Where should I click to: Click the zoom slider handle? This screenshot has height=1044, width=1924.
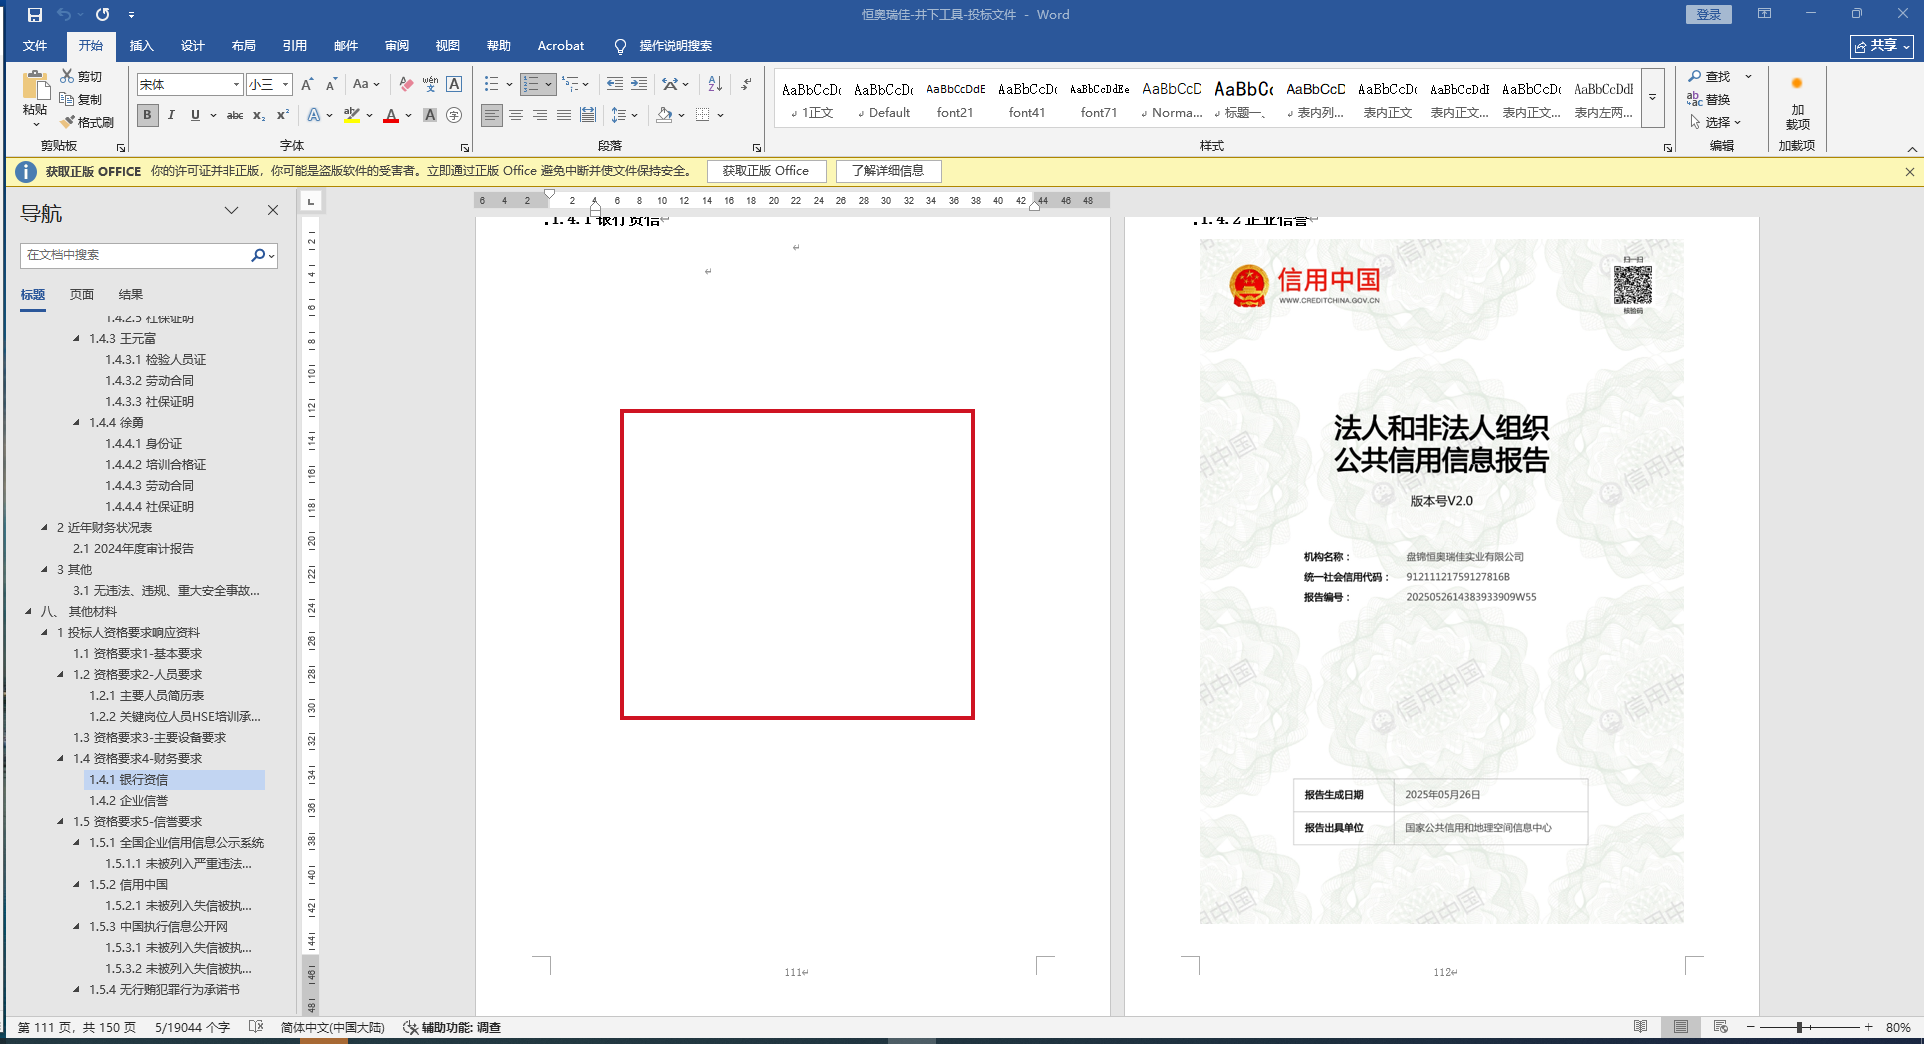1799,1027
